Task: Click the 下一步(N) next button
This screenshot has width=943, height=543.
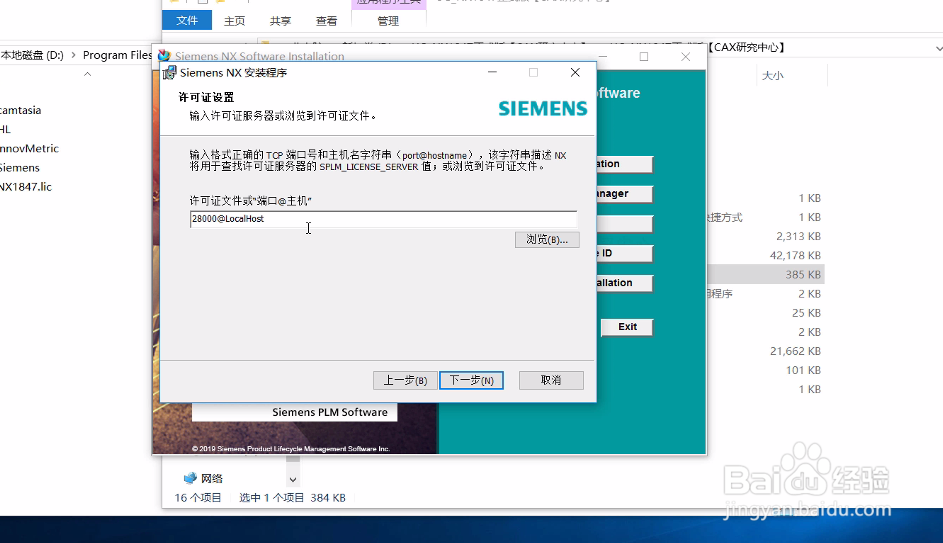Action: tap(471, 380)
